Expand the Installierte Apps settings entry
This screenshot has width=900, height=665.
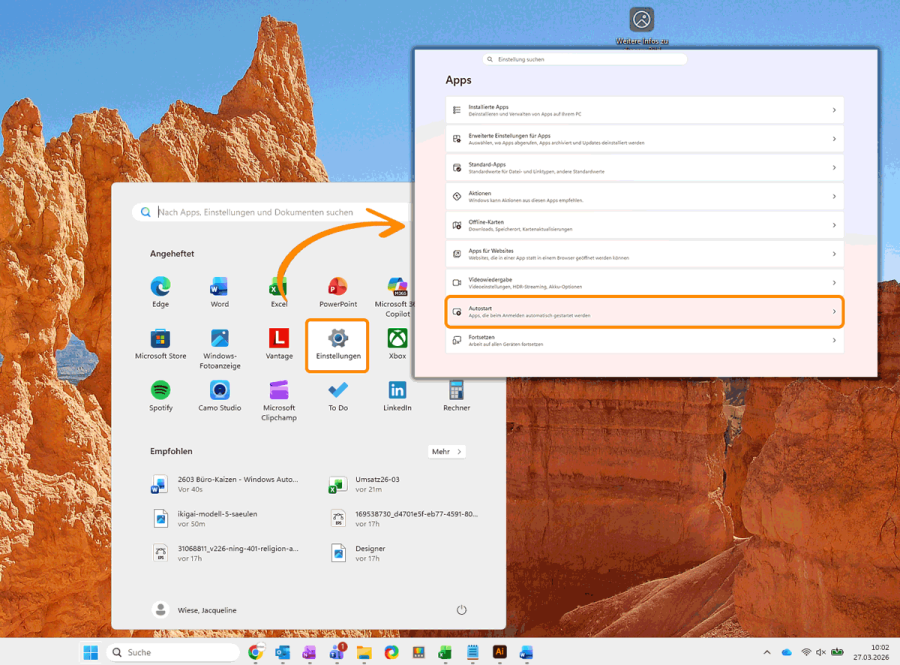click(x=643, y=110)
